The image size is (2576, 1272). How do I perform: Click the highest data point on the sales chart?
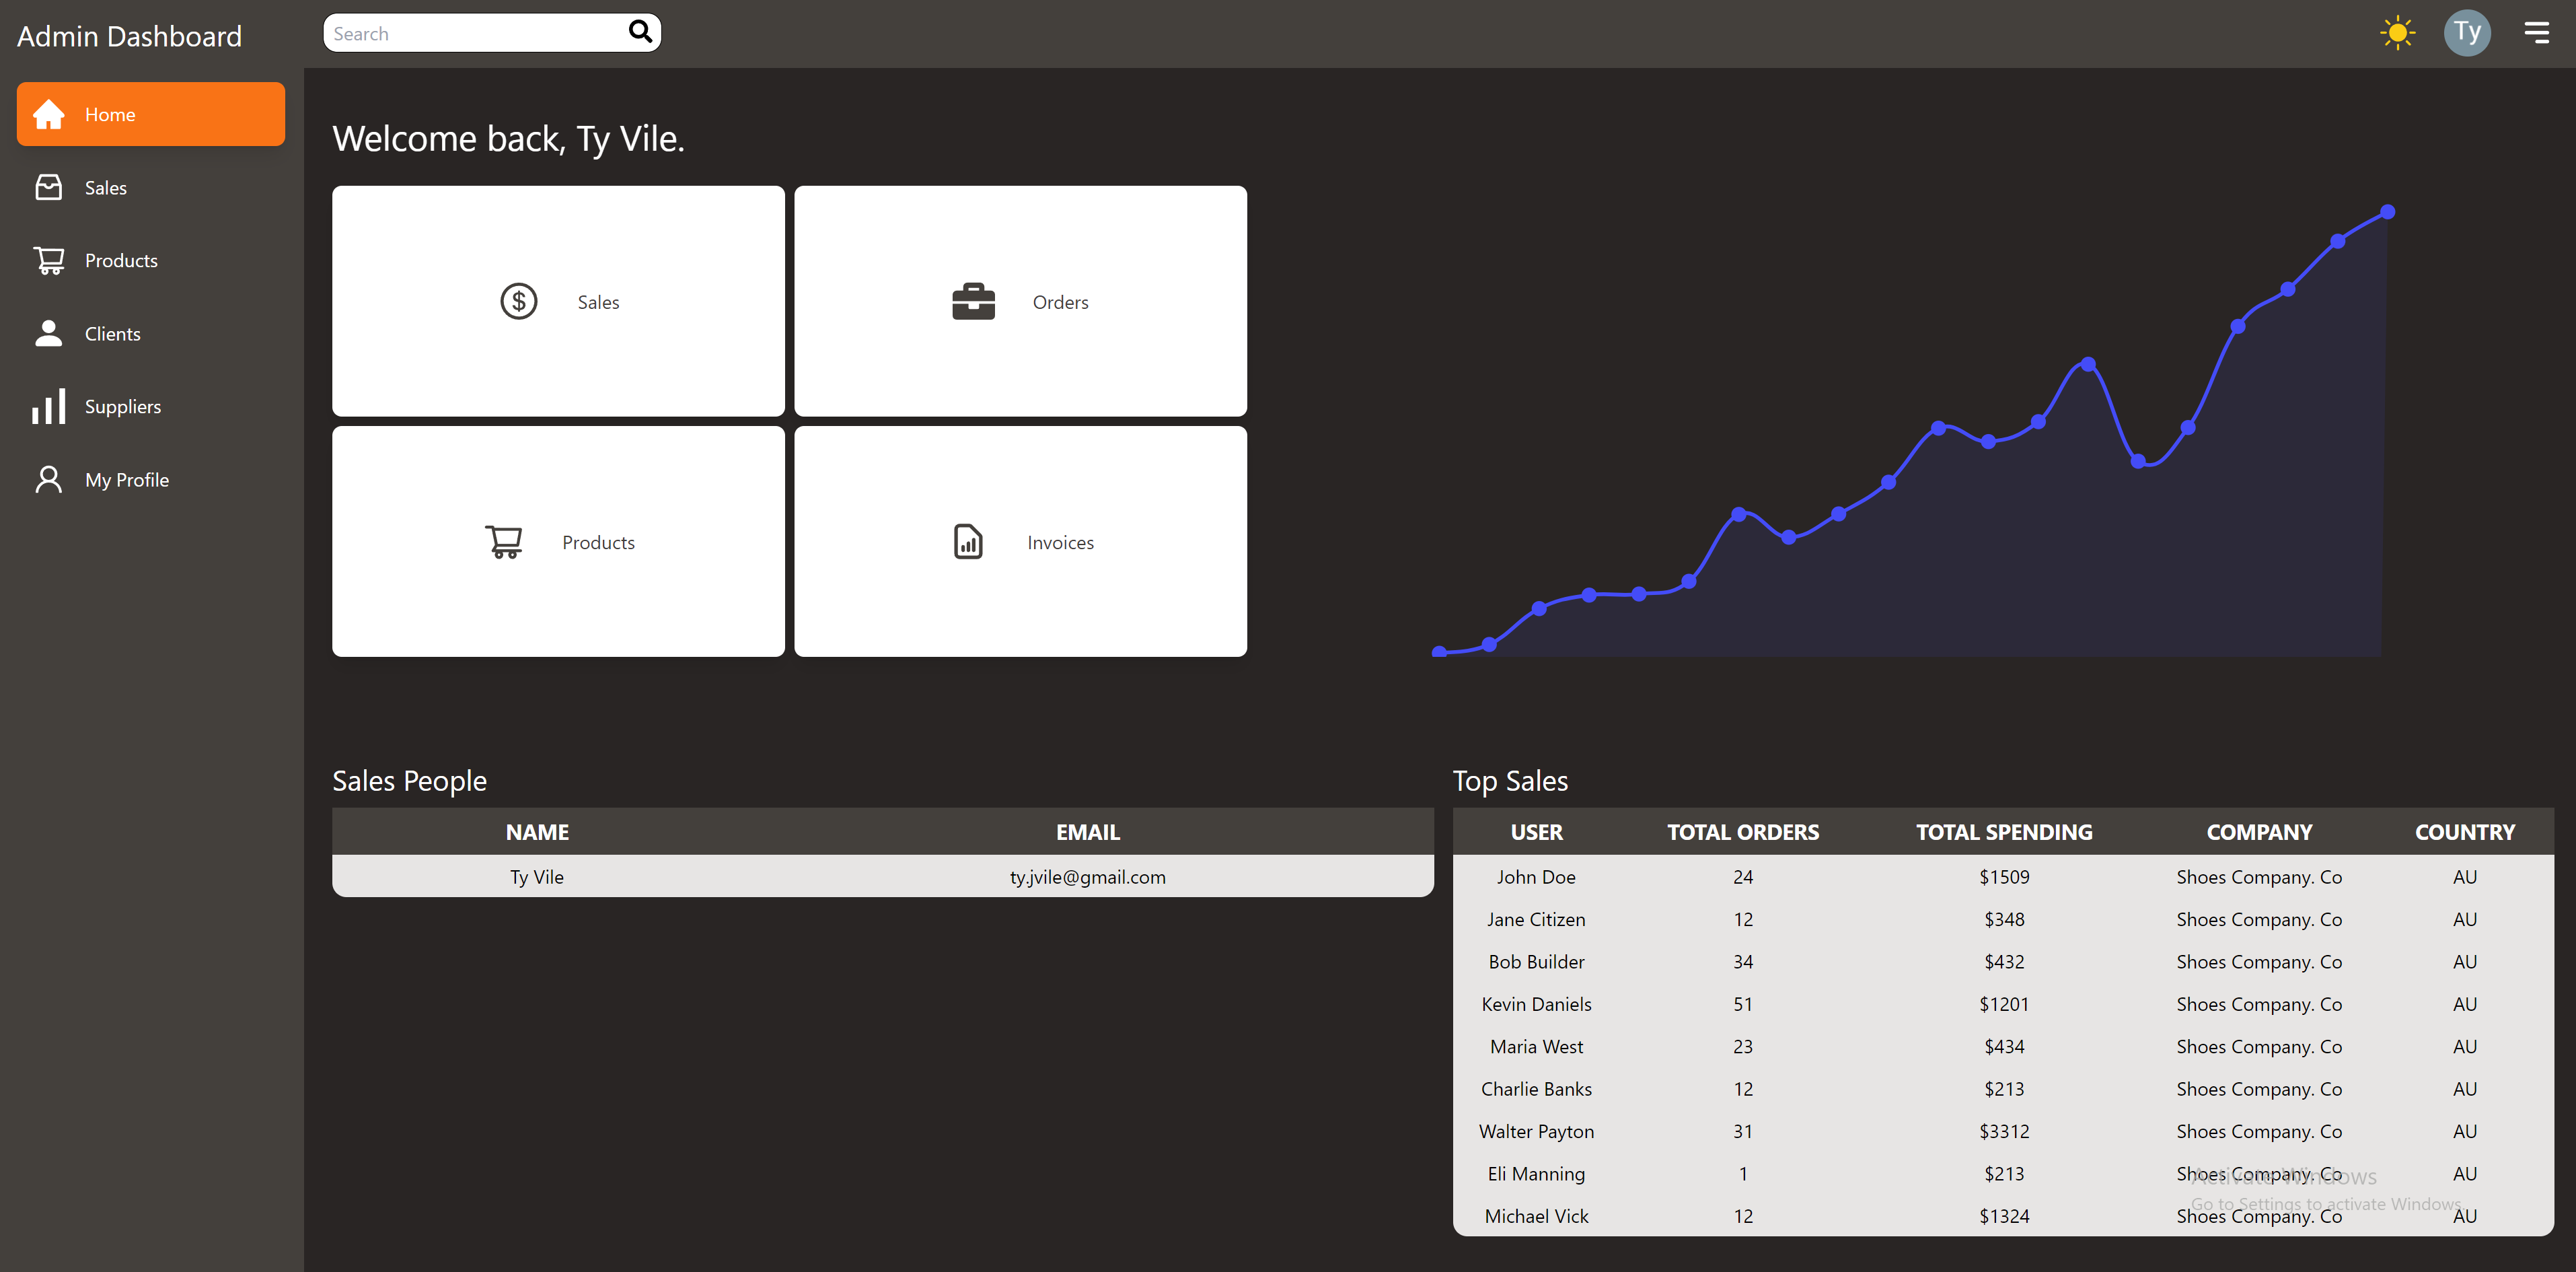[x=2388, y=211]
